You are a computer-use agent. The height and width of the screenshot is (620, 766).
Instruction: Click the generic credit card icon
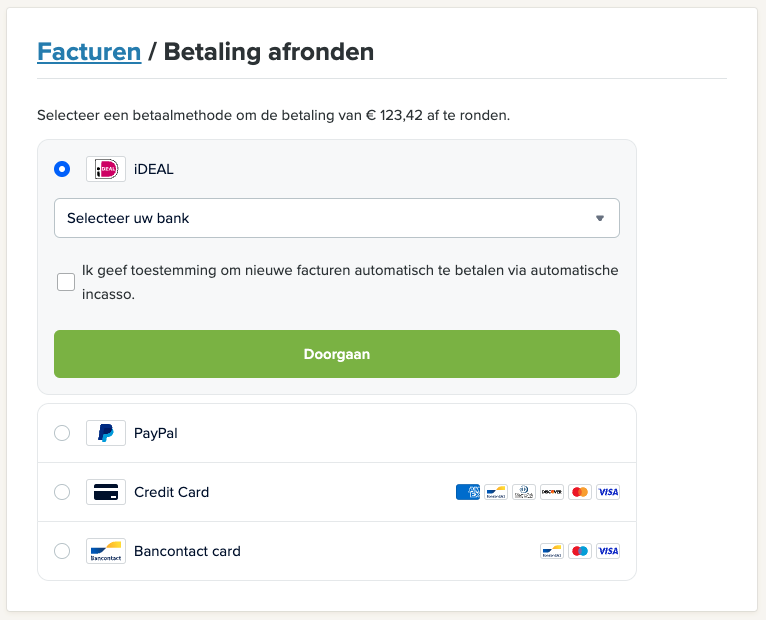[106, 492]
